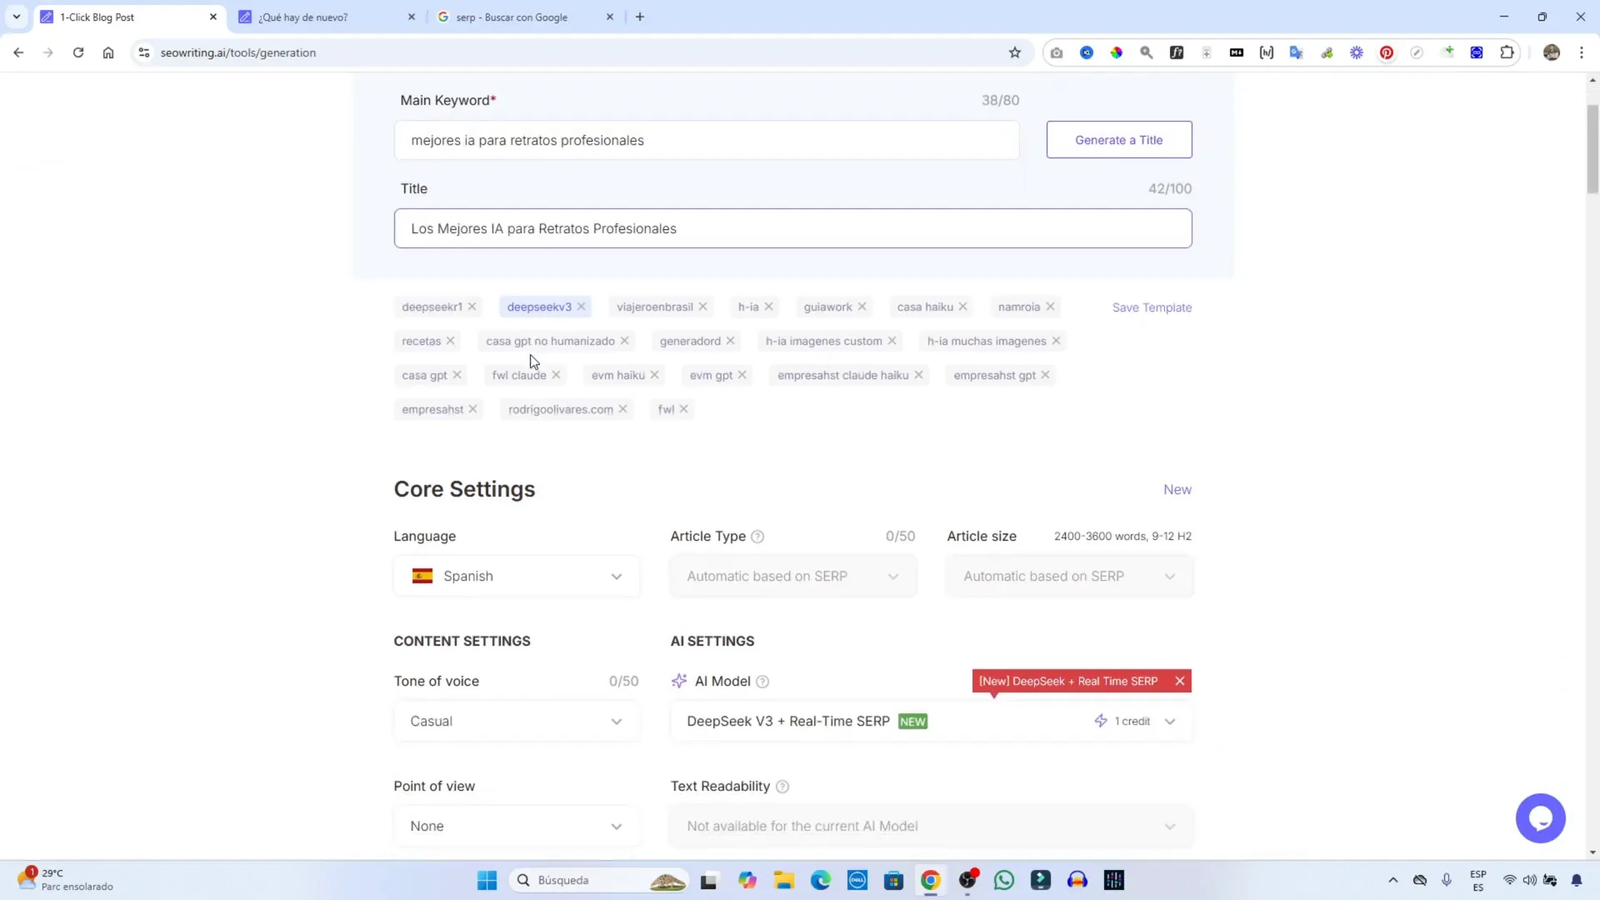This screenshot has width=1600, height=900.
Task: Select the casa haiku template chip
Action: pyautogui.click(x=924, y=307)
